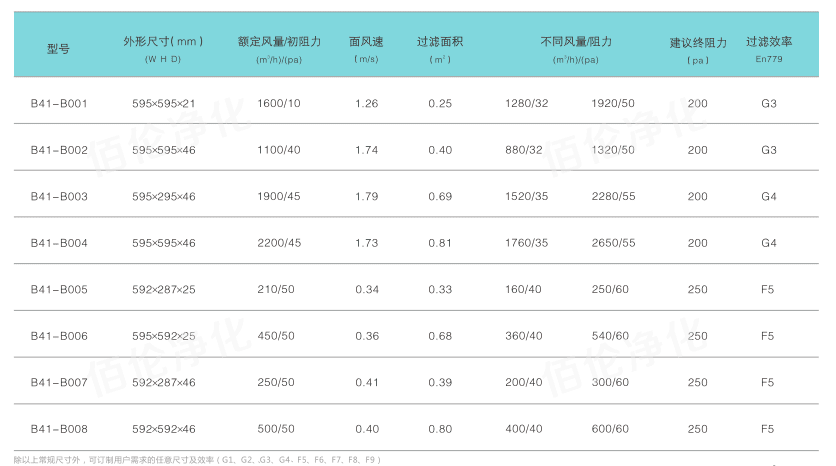Click value 400/40
Viewport: 836px width, 466px height.
click(524, 429)
